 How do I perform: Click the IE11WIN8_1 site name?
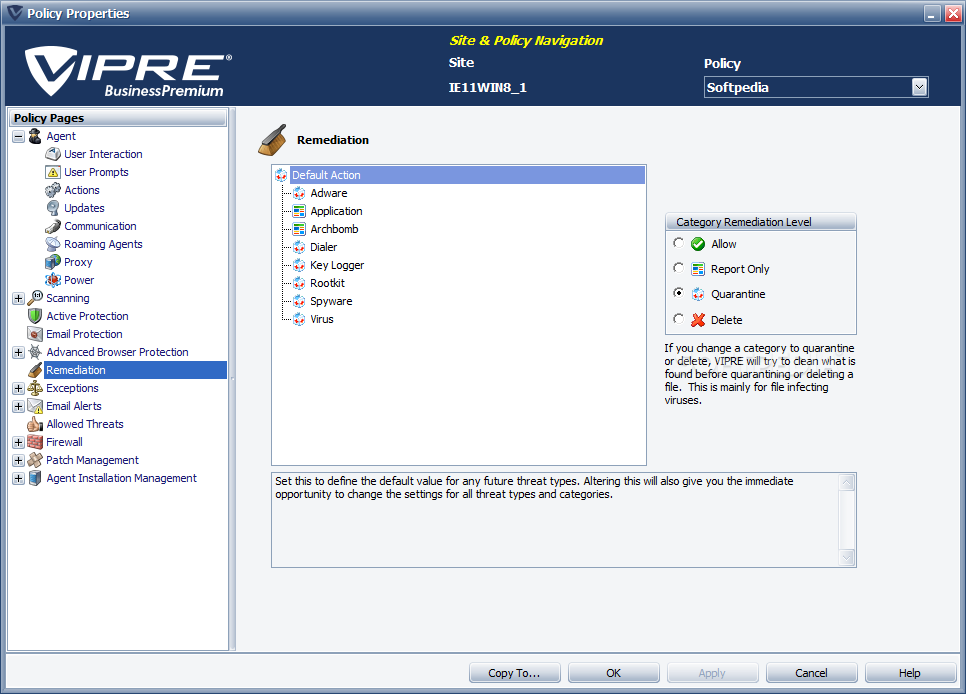487,88
